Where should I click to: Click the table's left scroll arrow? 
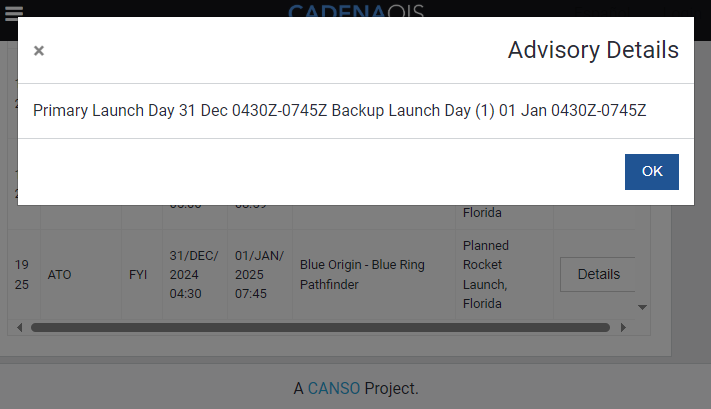coord(19,327)
